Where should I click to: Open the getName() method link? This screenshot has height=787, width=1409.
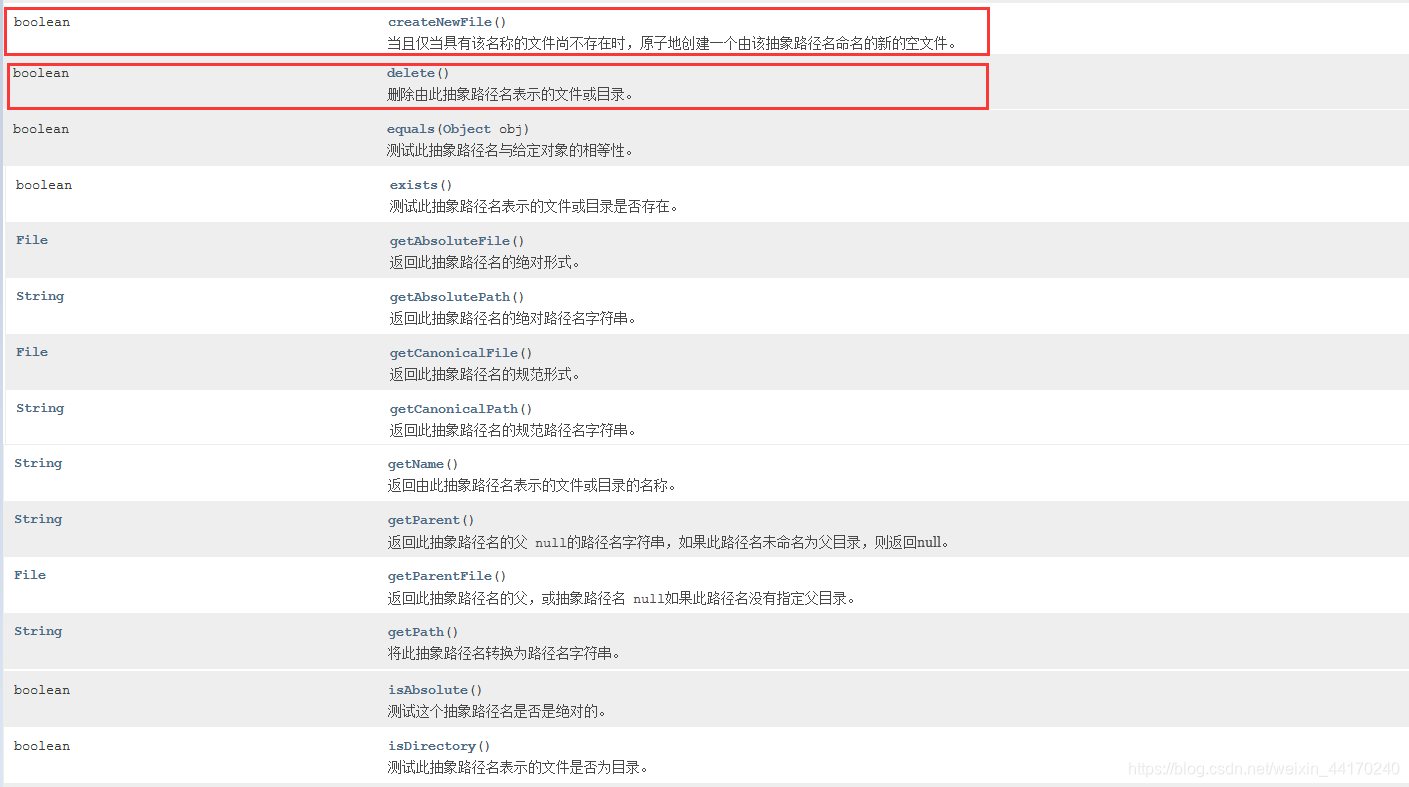pos(423,464)
